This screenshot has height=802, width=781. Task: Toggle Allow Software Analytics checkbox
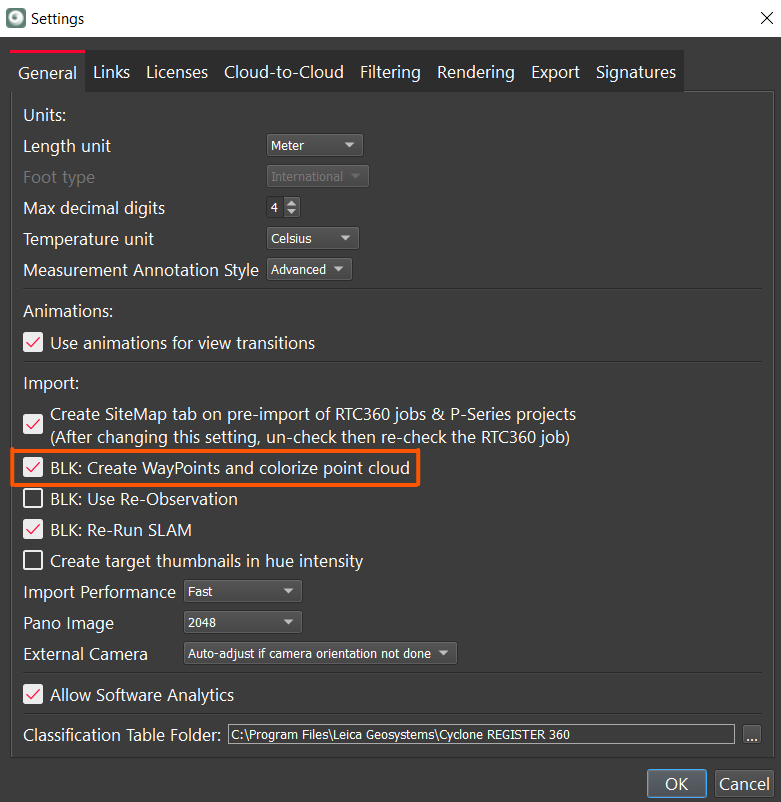click(33, 695)
